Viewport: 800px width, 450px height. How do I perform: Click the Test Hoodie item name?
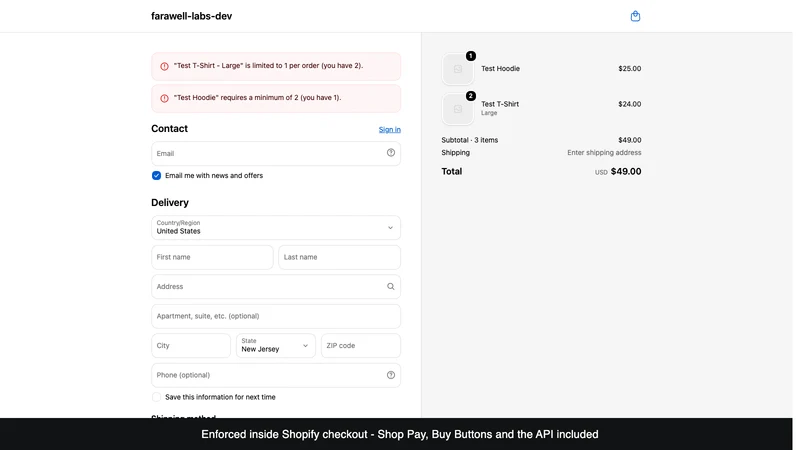(x=500, y=68)
